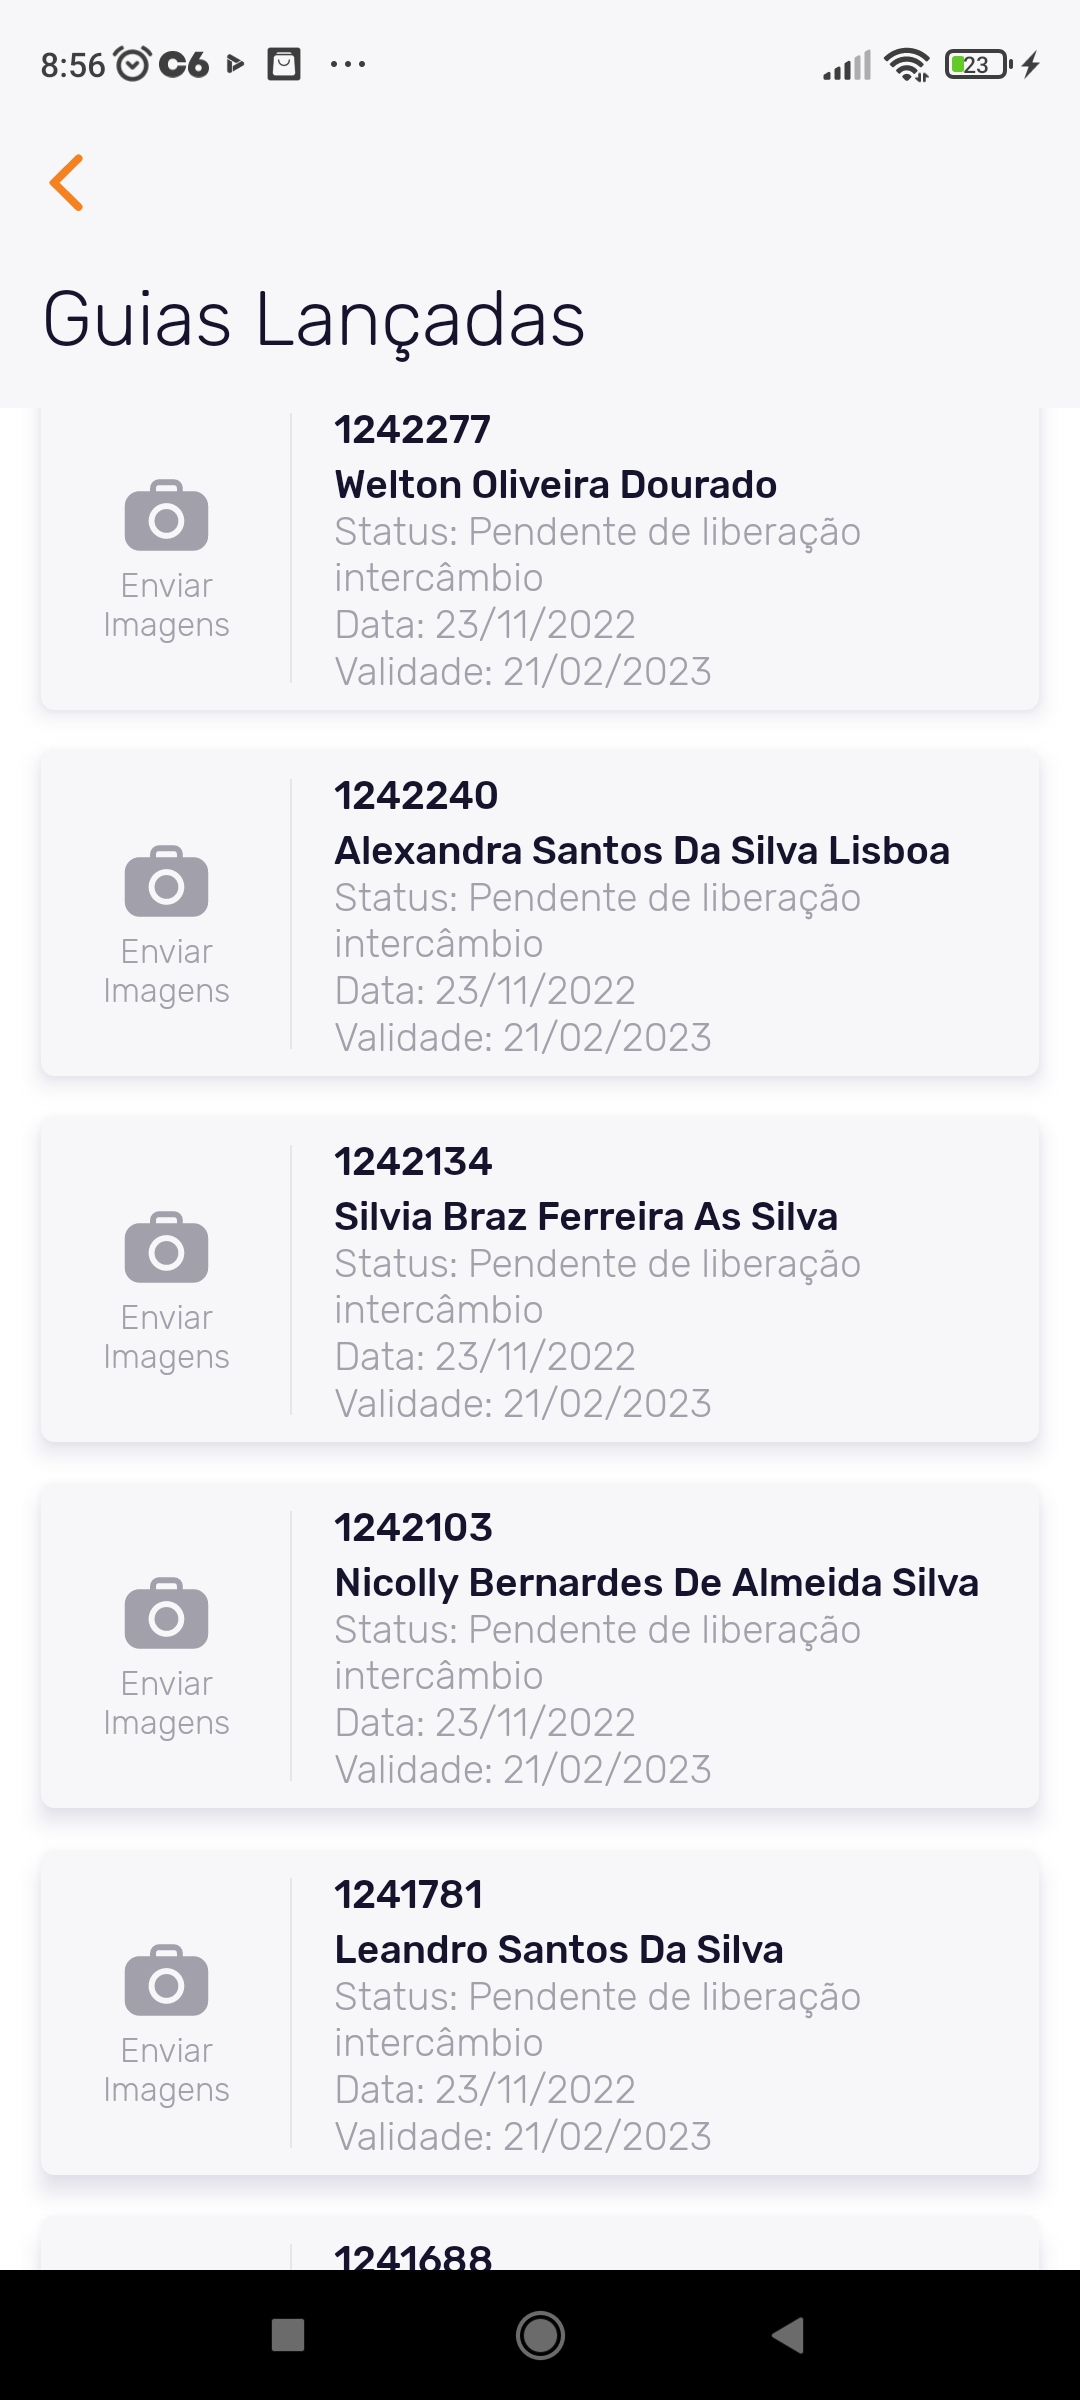The height and width of the screenshot is (2400, 1080).
Task: Tap camera icon for Alexandra Santos guide
Action: point(166,882)
